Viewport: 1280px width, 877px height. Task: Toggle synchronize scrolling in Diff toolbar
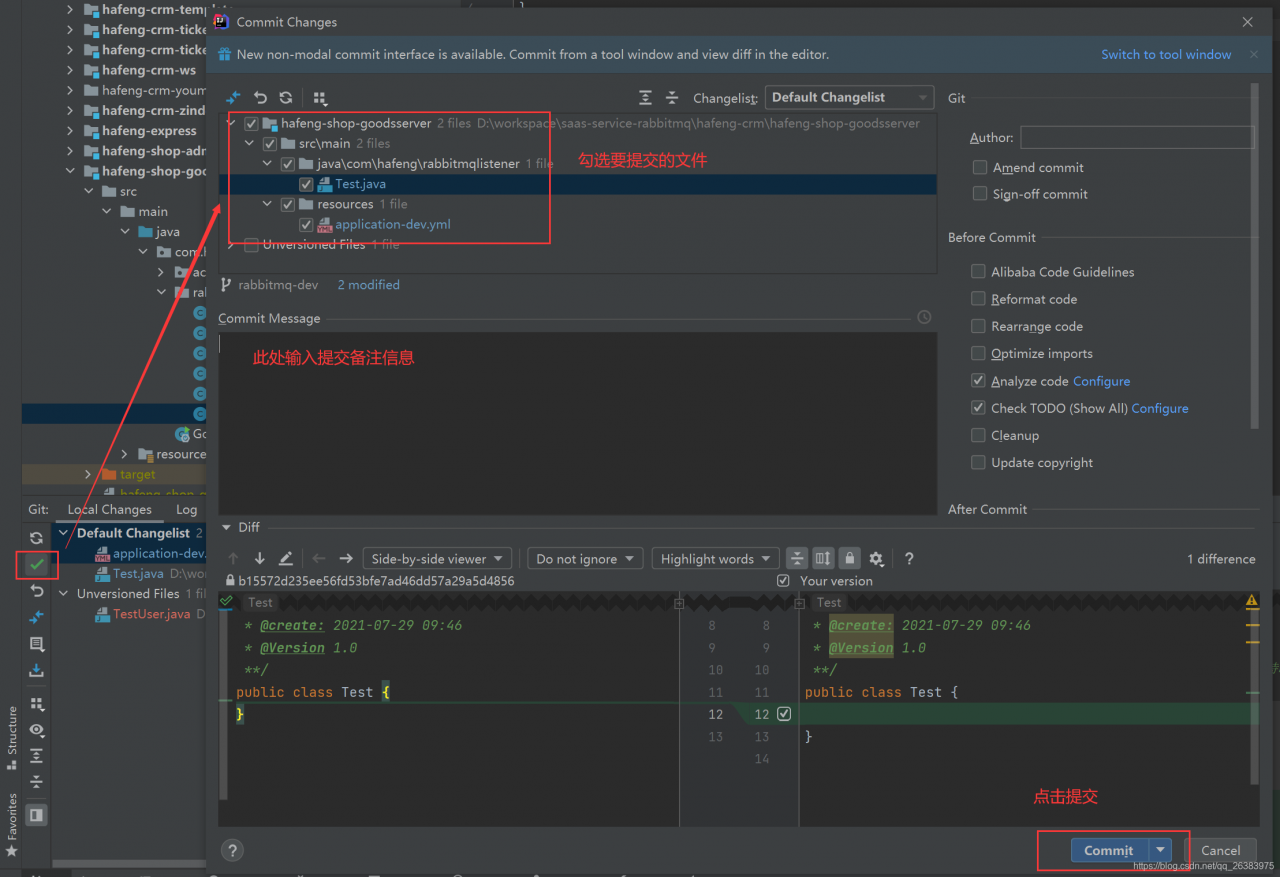823,559
